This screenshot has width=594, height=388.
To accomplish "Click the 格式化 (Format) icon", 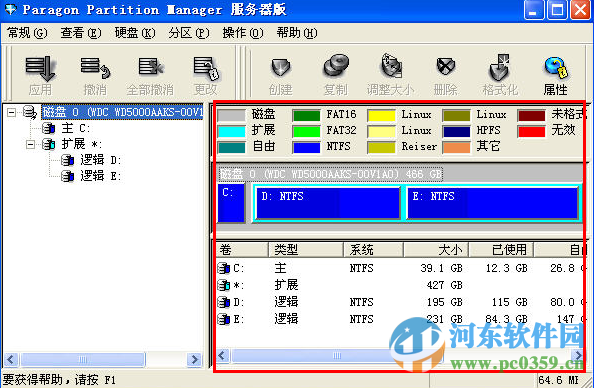I will pos(500,67).
